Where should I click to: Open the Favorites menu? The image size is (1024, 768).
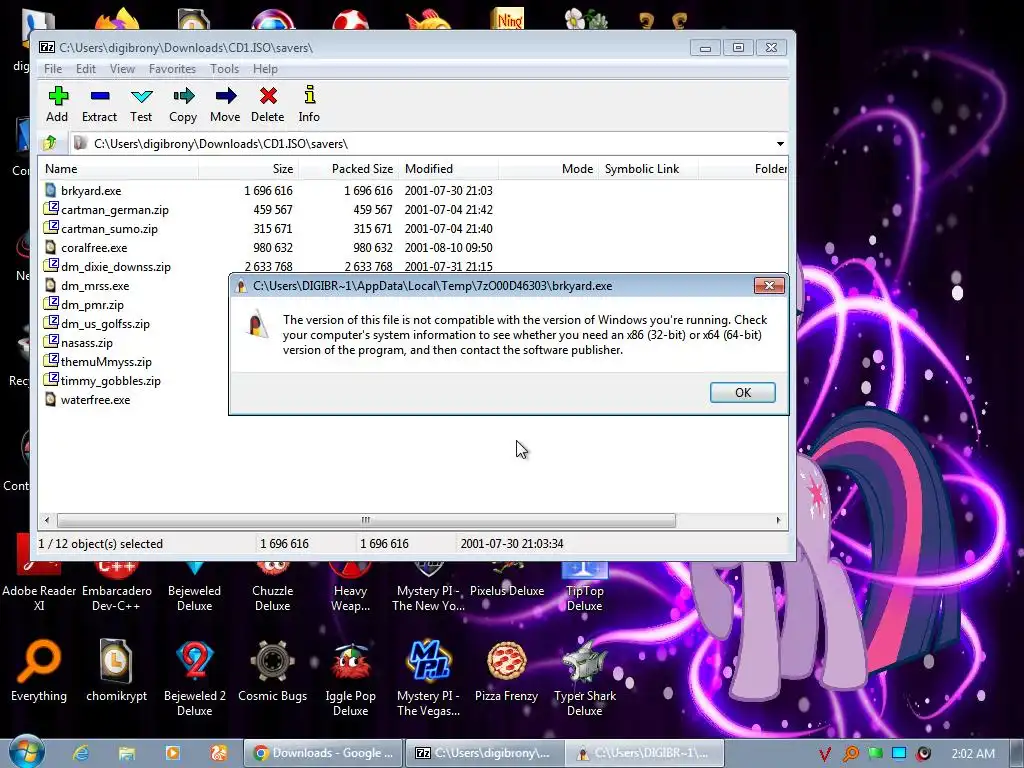click(x=172, y=69)
